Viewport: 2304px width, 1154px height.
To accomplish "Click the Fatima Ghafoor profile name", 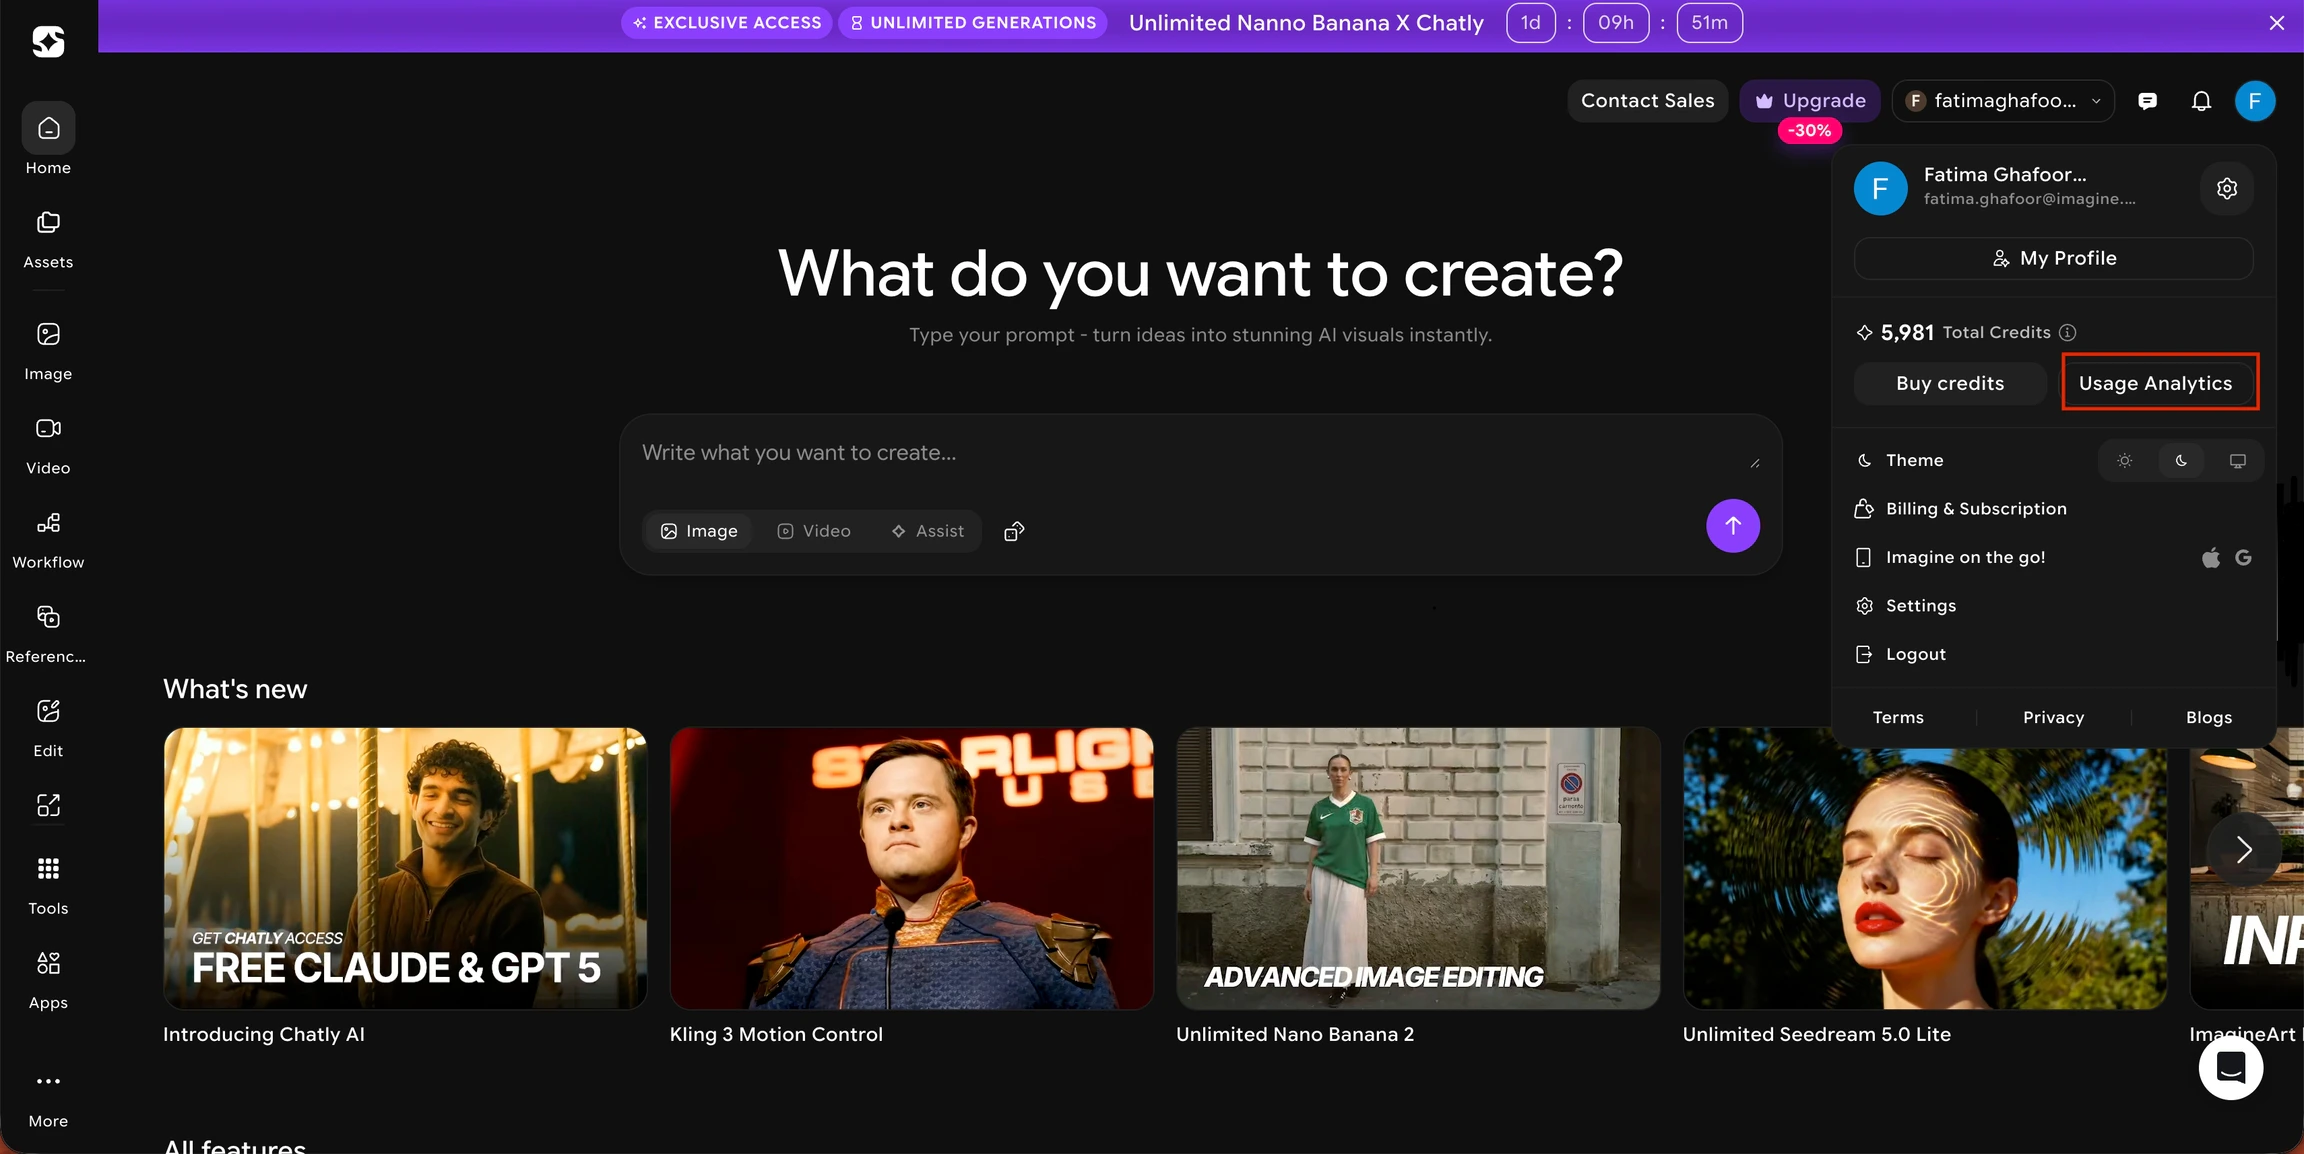I will (2004, 174).
